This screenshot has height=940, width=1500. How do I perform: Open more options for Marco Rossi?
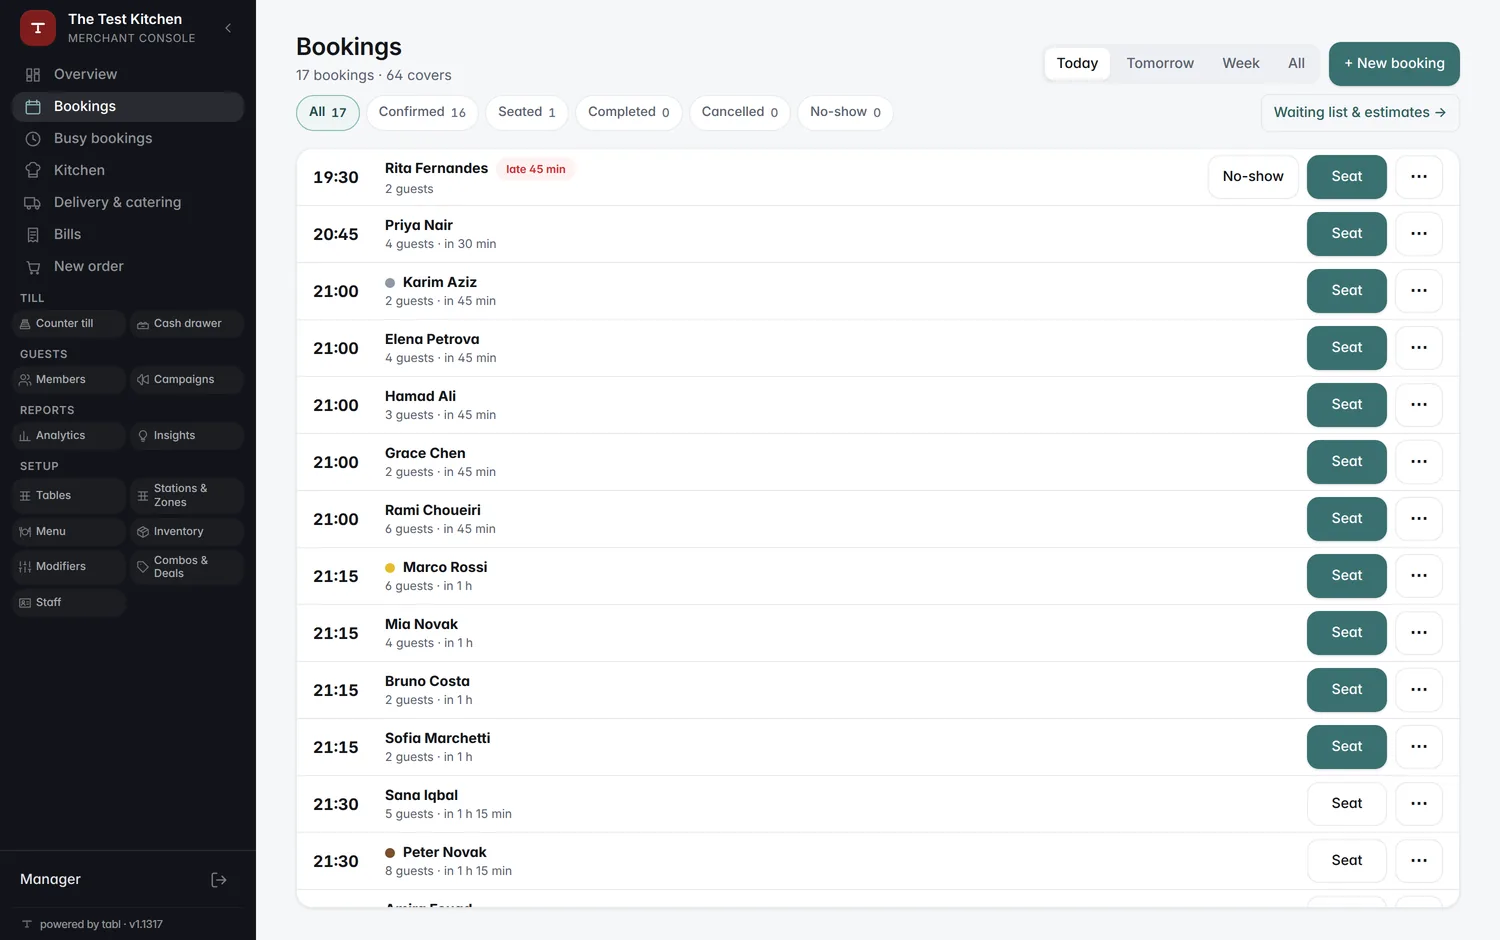(x=1419, y=576)
